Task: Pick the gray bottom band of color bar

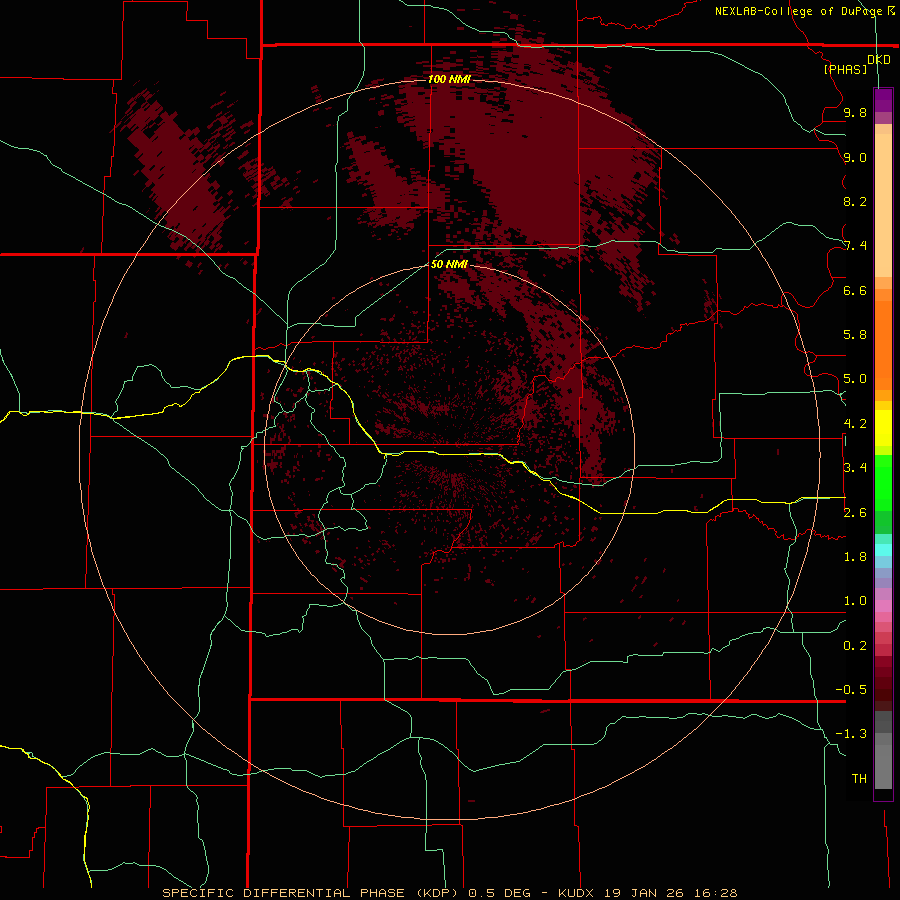Action: [883, 766]
